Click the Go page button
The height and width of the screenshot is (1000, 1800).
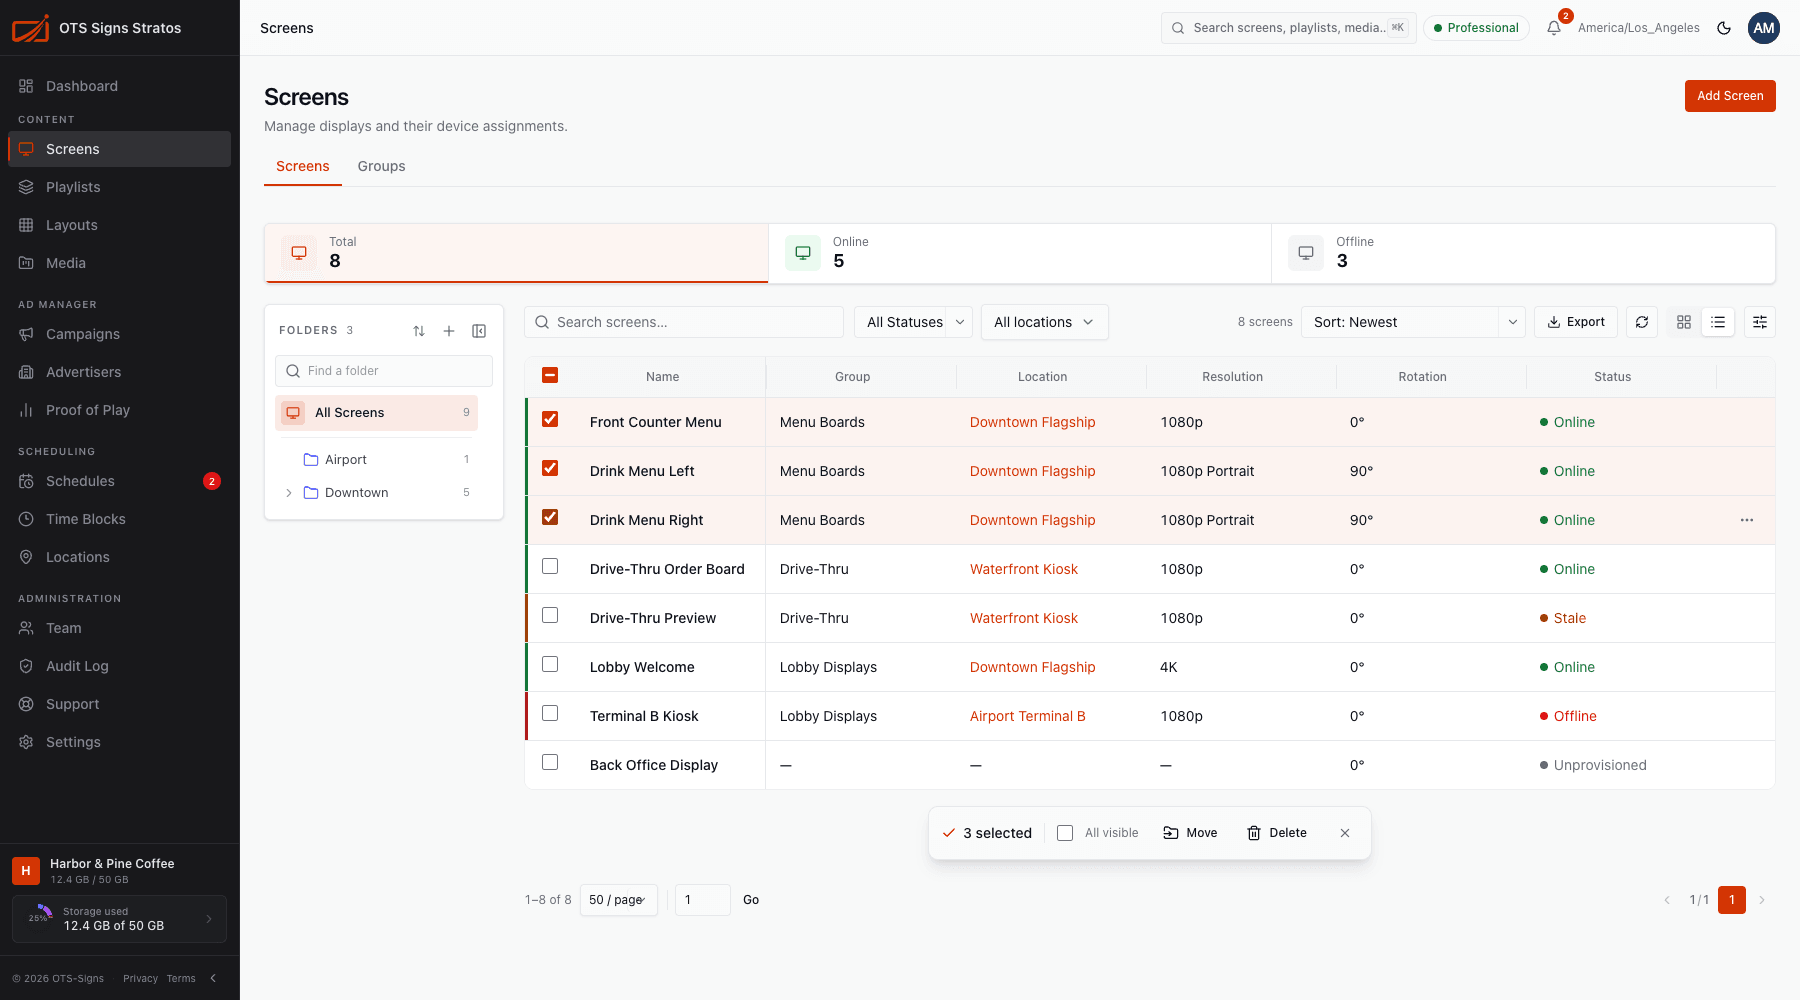coord(751,900)
